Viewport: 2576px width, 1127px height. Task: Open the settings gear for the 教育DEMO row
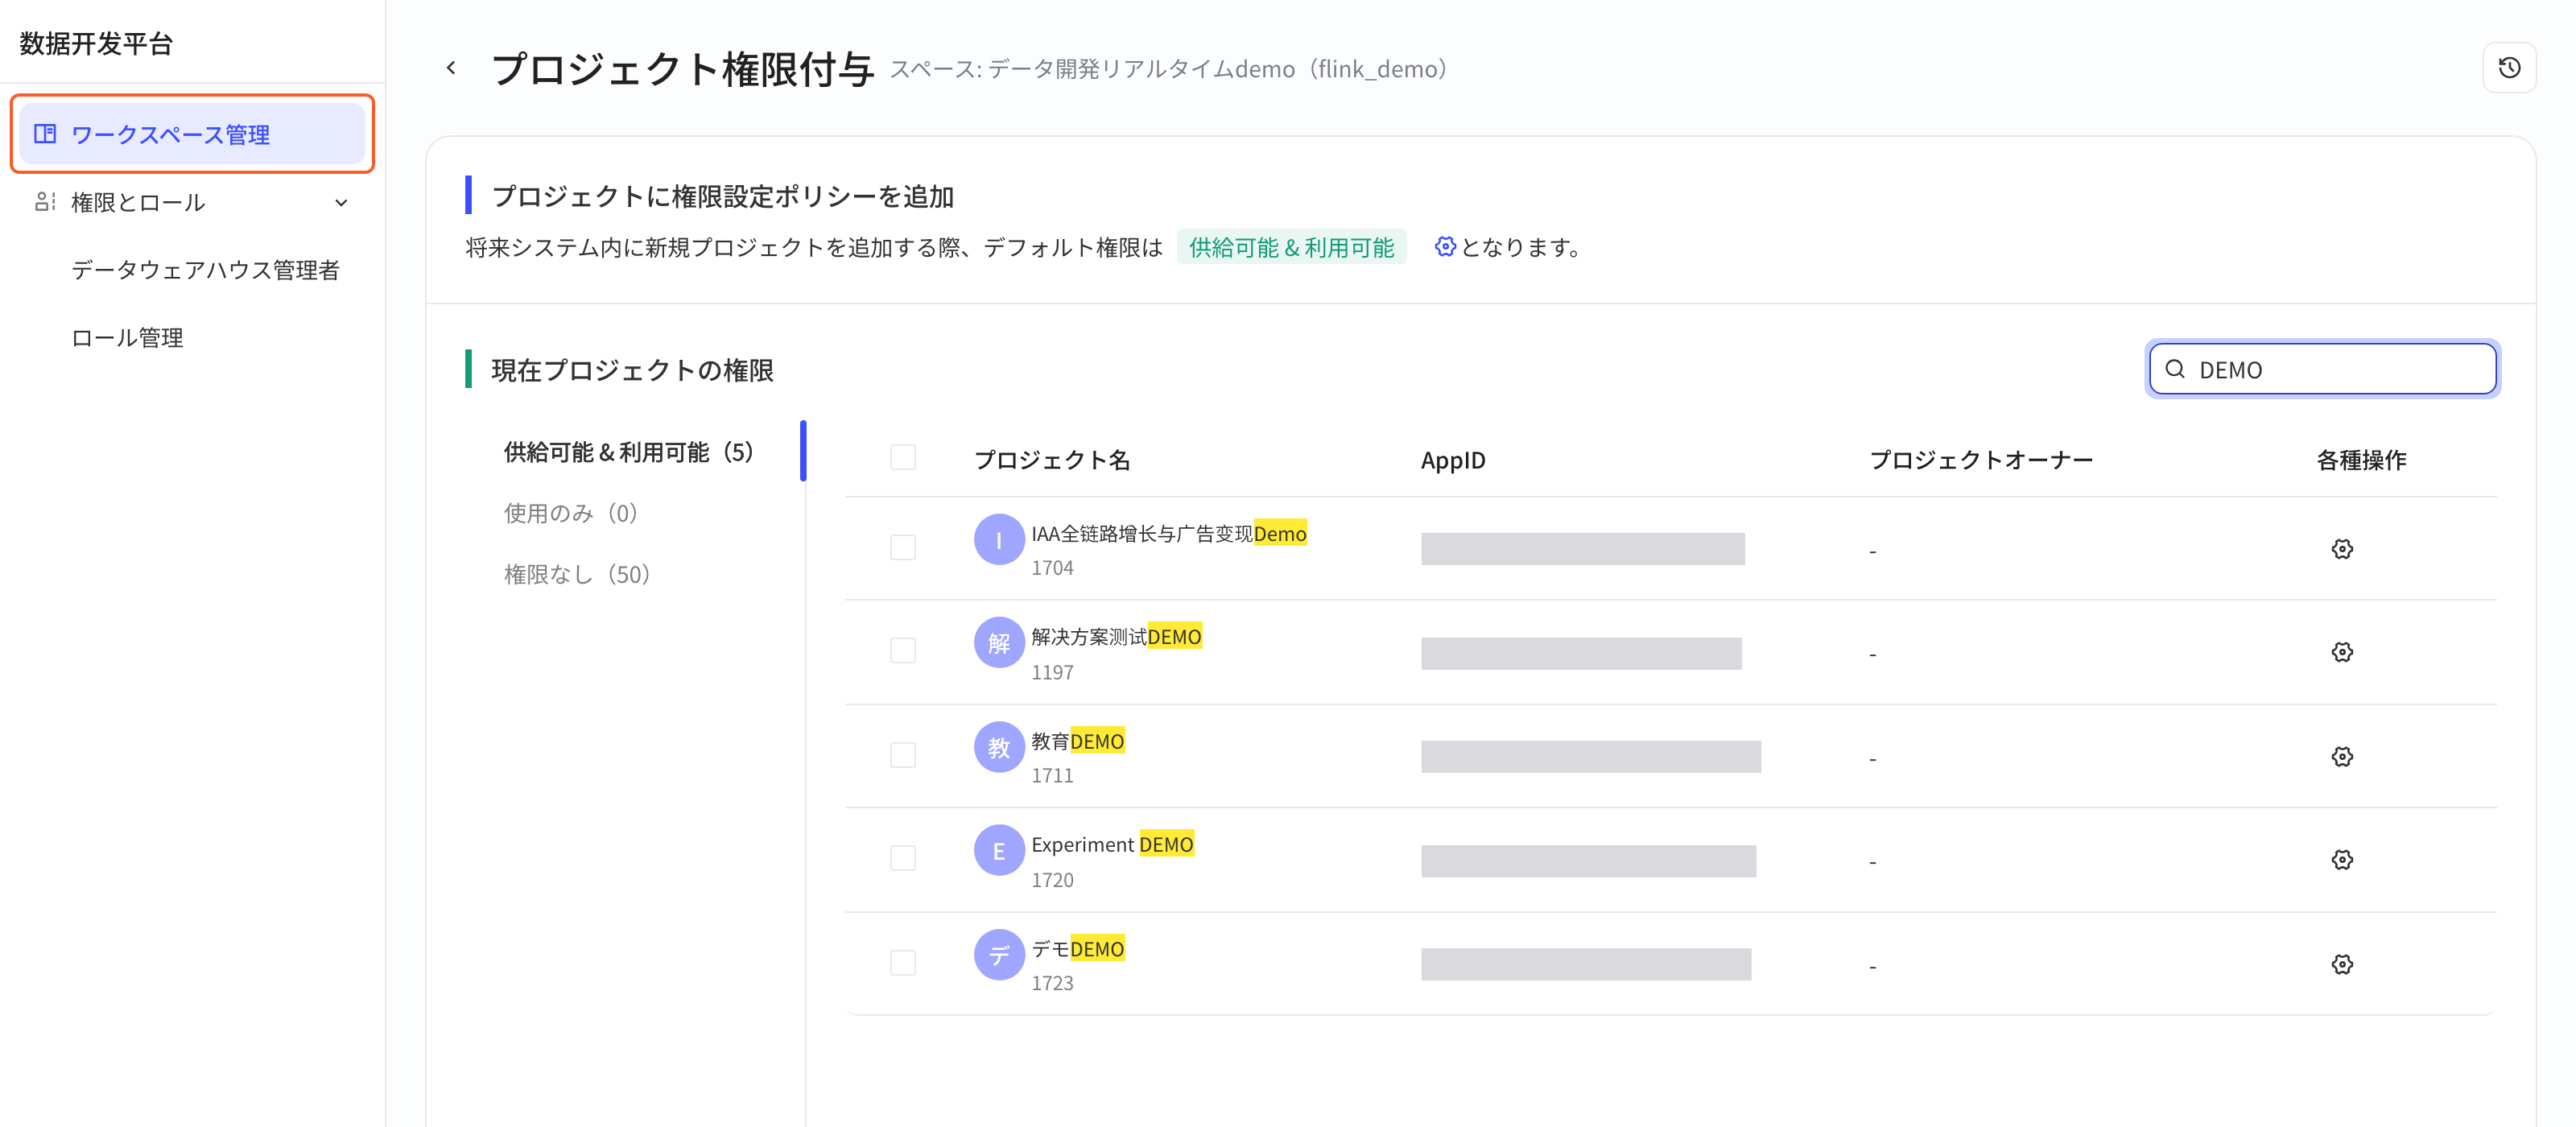[2342, 757]
